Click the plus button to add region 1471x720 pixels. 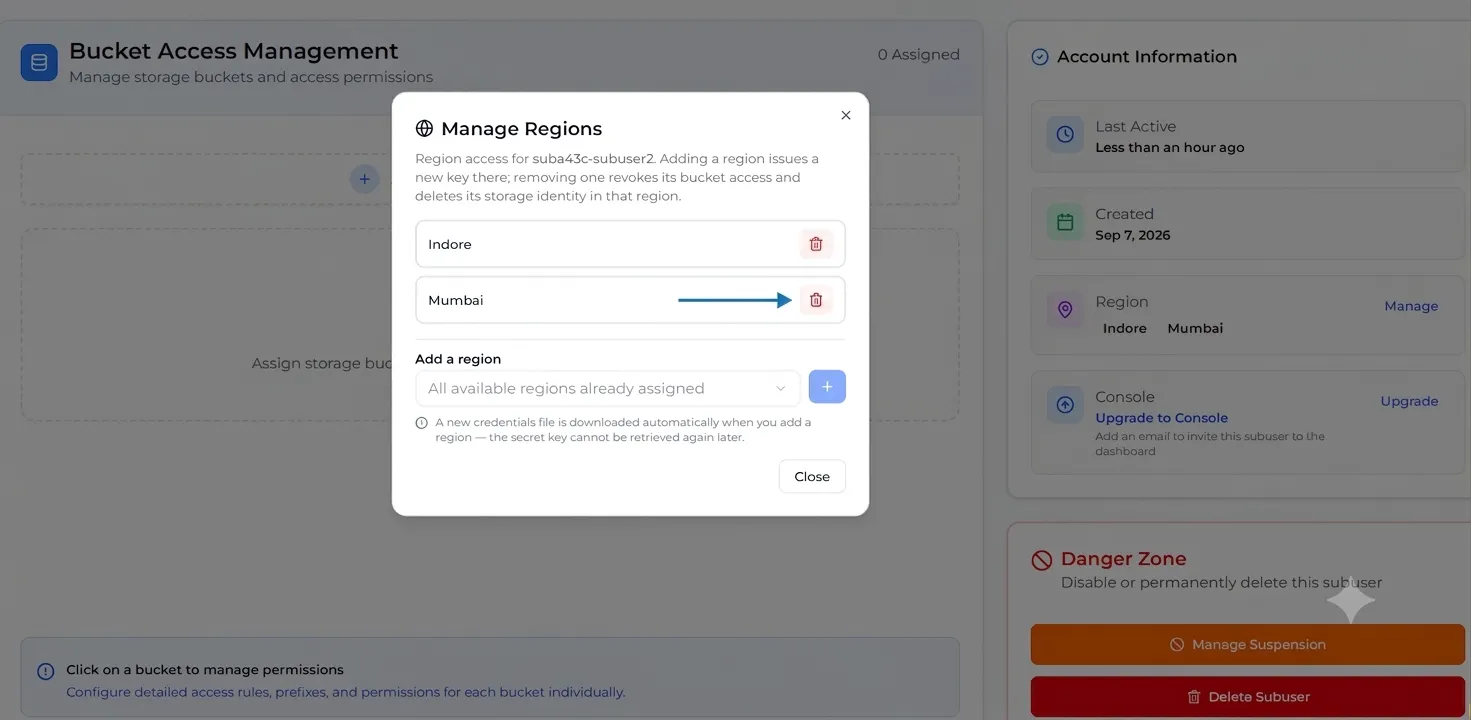(827, 387)
